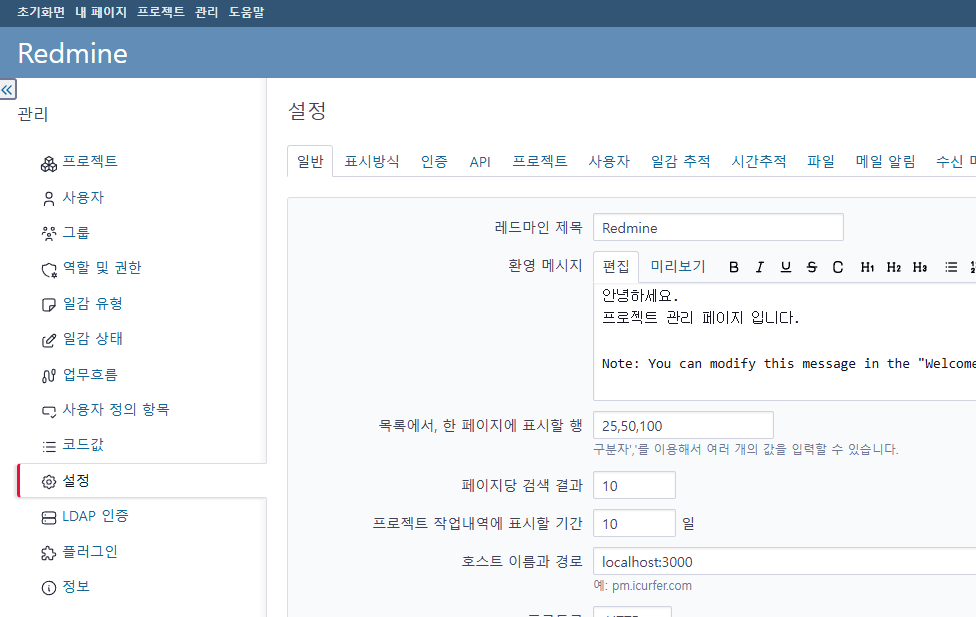Screen dimensions: 976x617
Task: Insert inline code with C icon
Action: [838, 267]
